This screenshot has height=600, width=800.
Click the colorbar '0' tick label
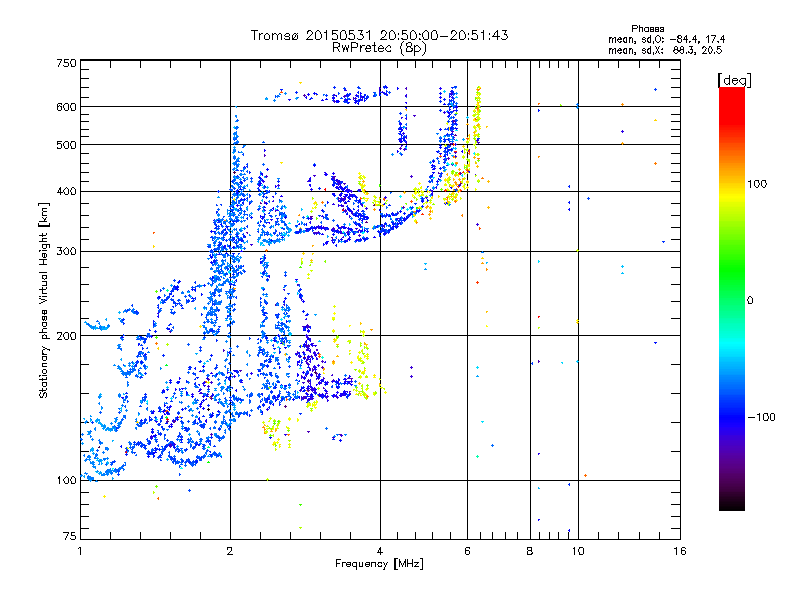[x=750, y=301]
